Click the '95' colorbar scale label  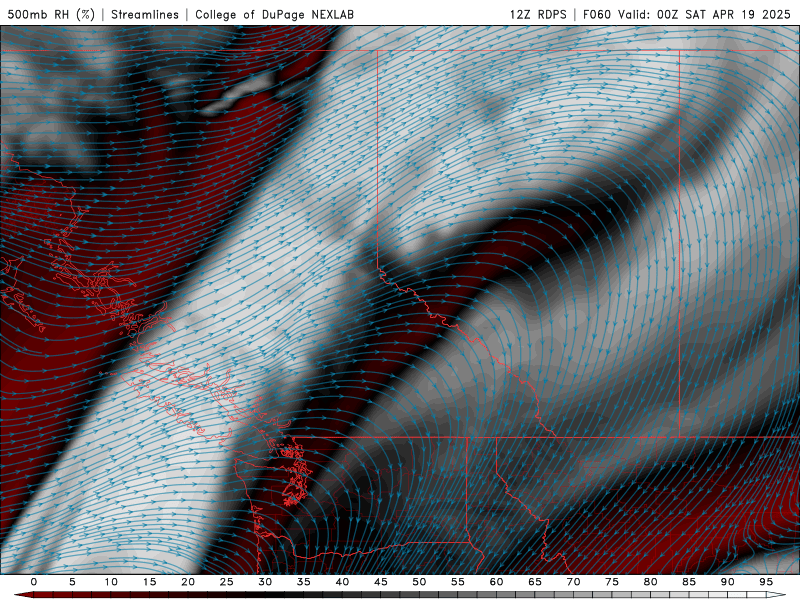(766, 582)
